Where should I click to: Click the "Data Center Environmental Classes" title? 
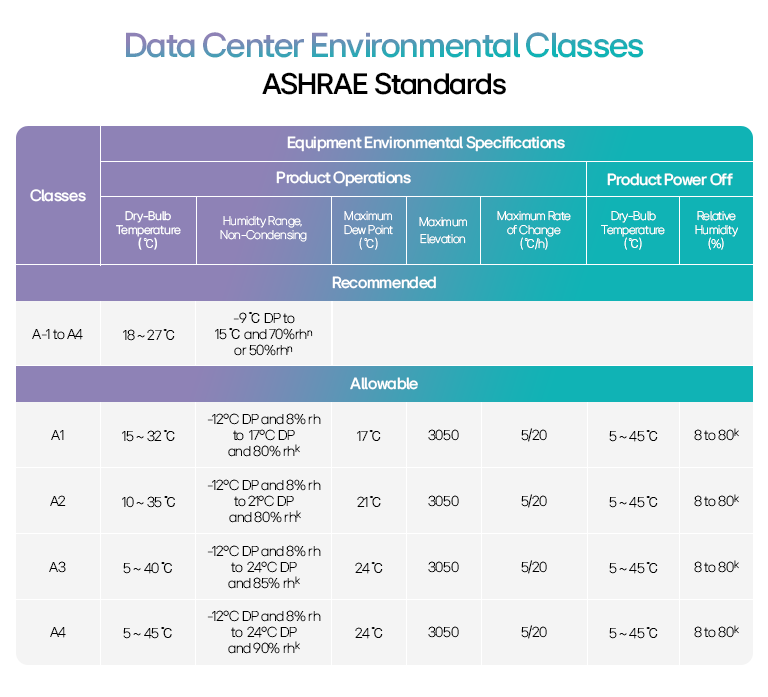coord(384,46)
